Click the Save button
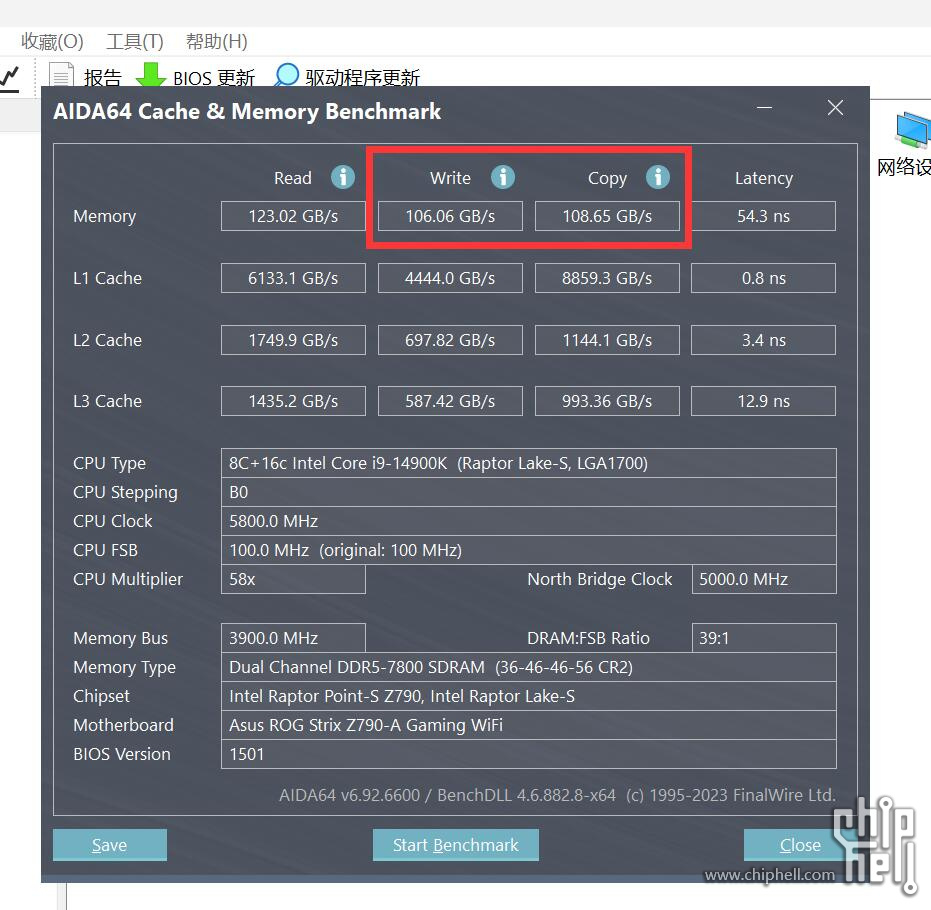The image size is (931, 910). (x=110, y=845)
